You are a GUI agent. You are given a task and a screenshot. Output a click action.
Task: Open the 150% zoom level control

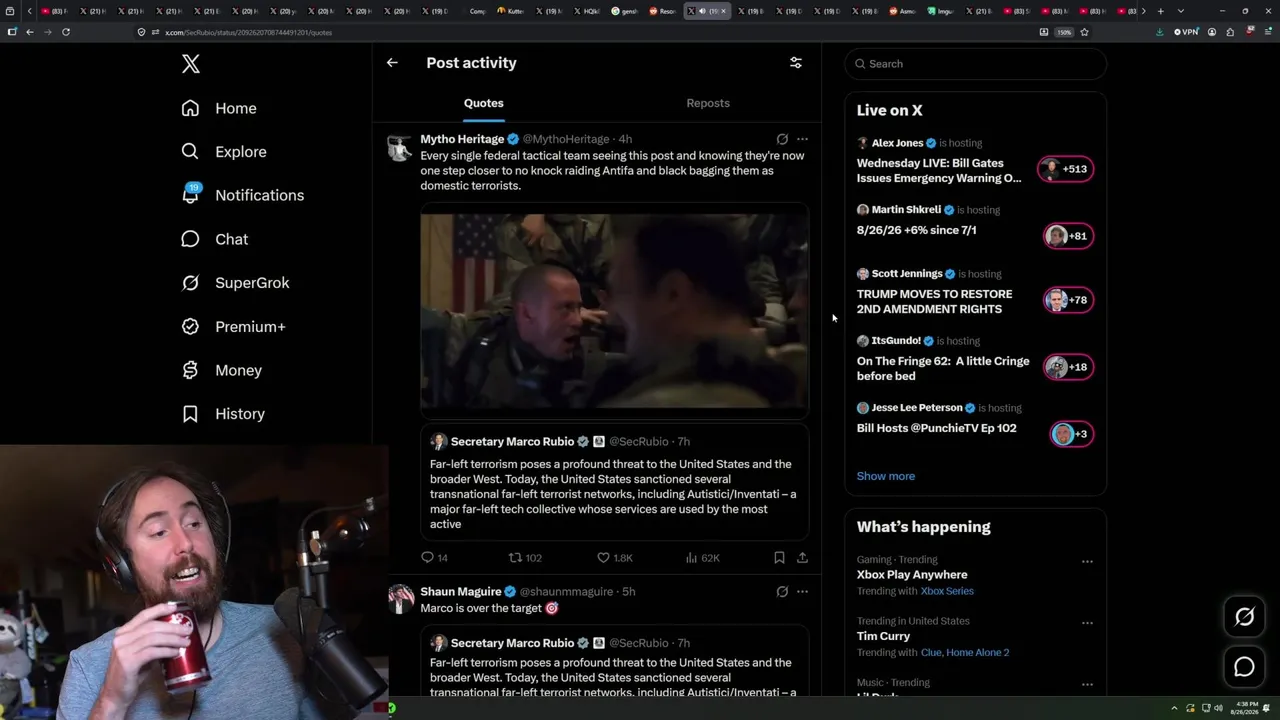pos(1064,32)
